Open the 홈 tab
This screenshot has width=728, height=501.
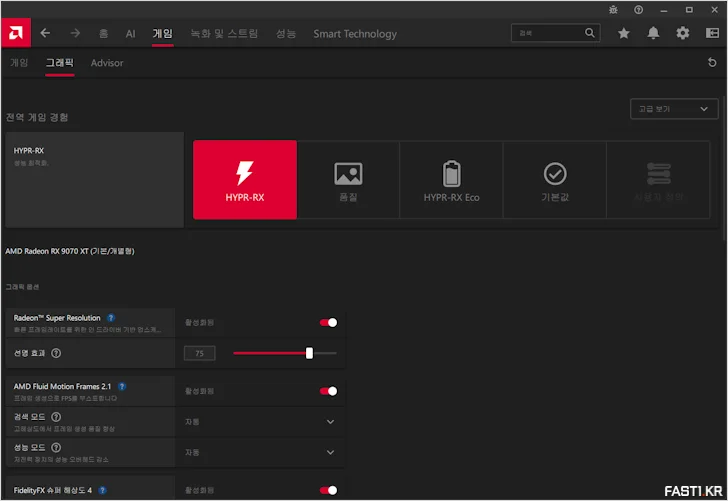(104, 33)
